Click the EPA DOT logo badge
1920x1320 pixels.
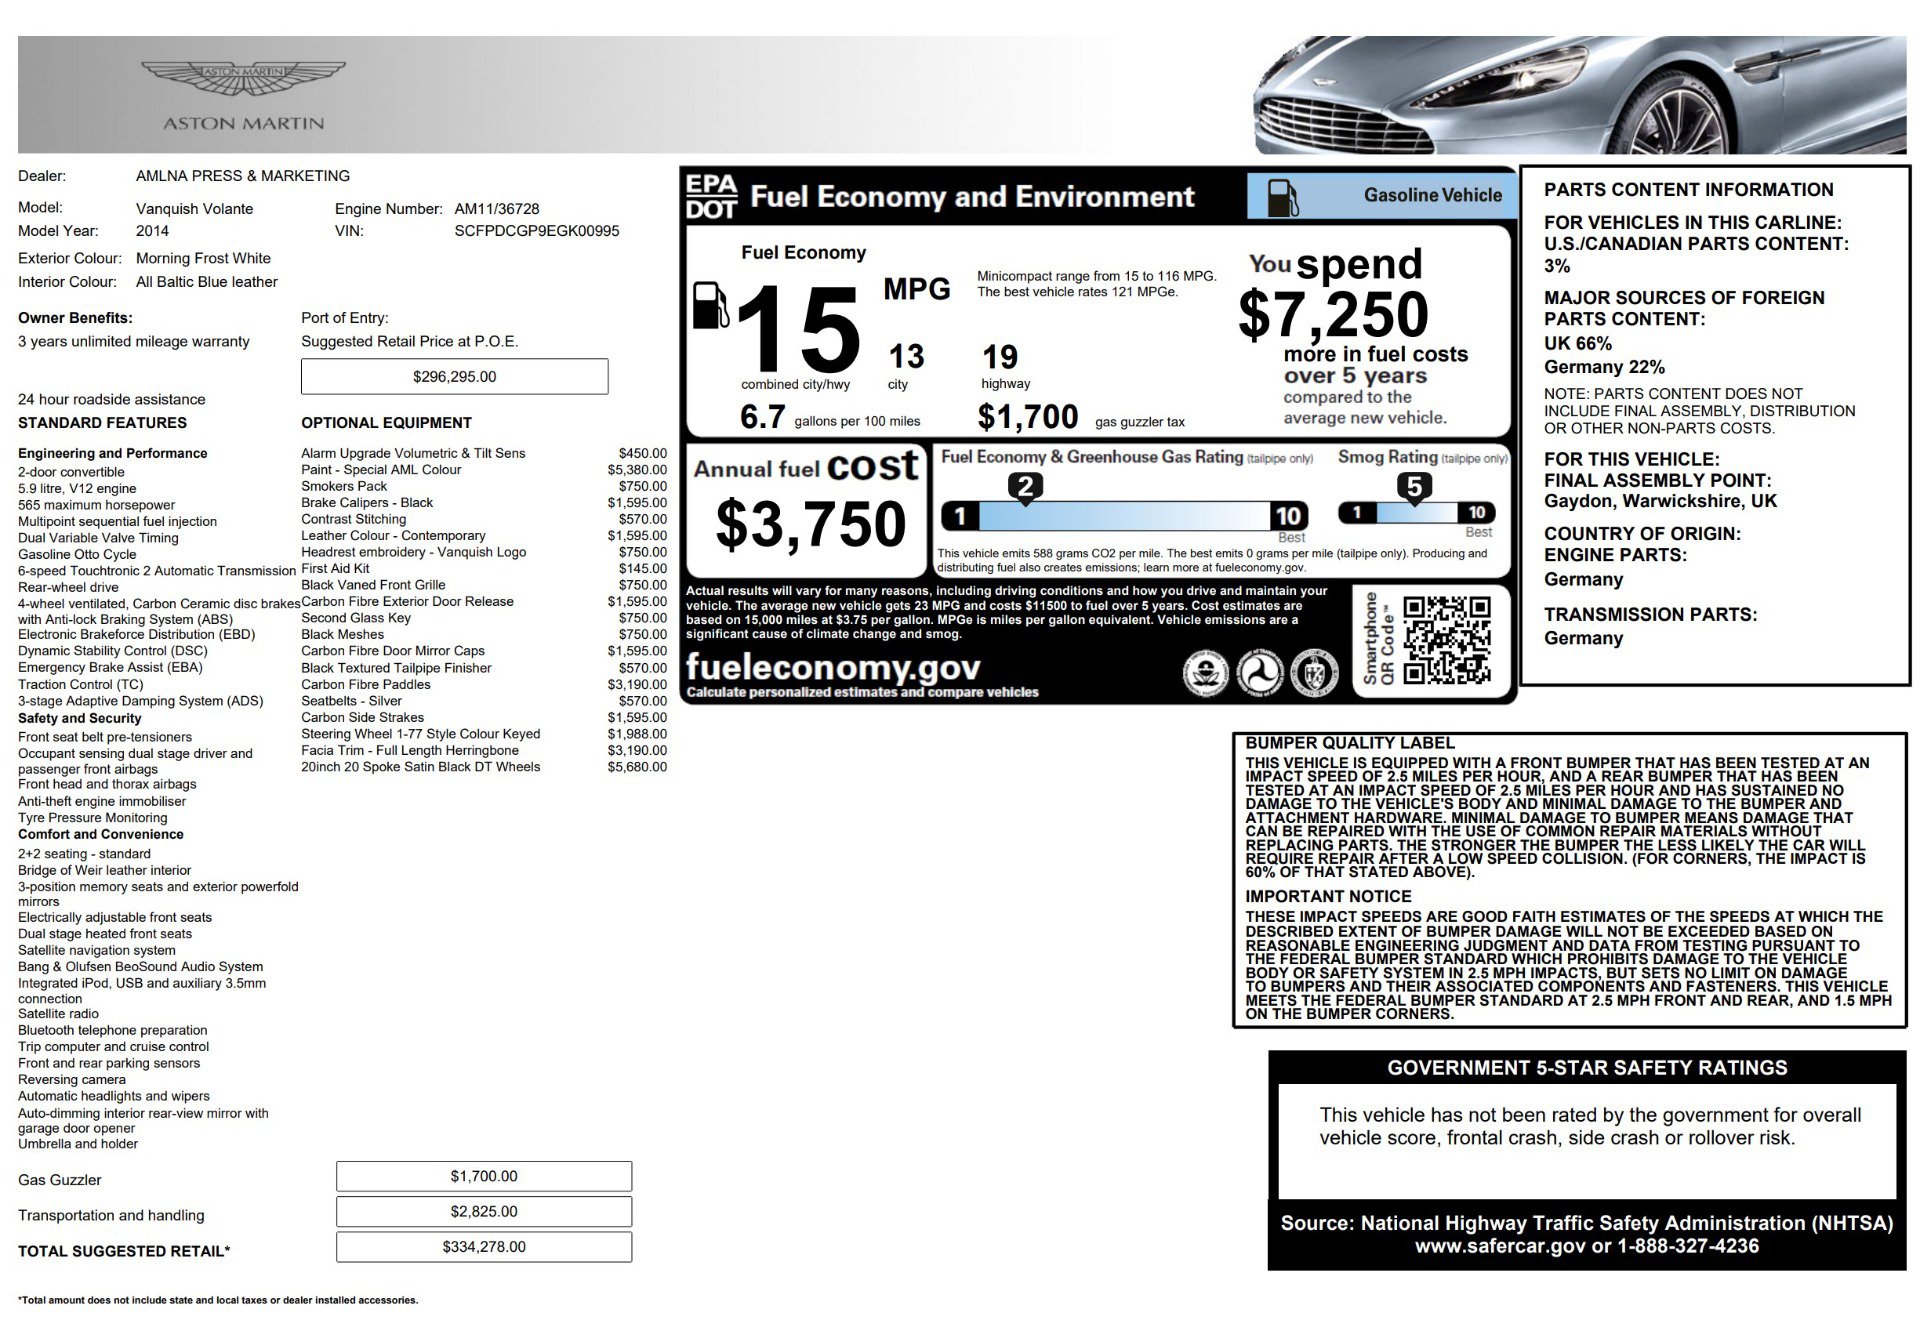(x=711, y=196)
